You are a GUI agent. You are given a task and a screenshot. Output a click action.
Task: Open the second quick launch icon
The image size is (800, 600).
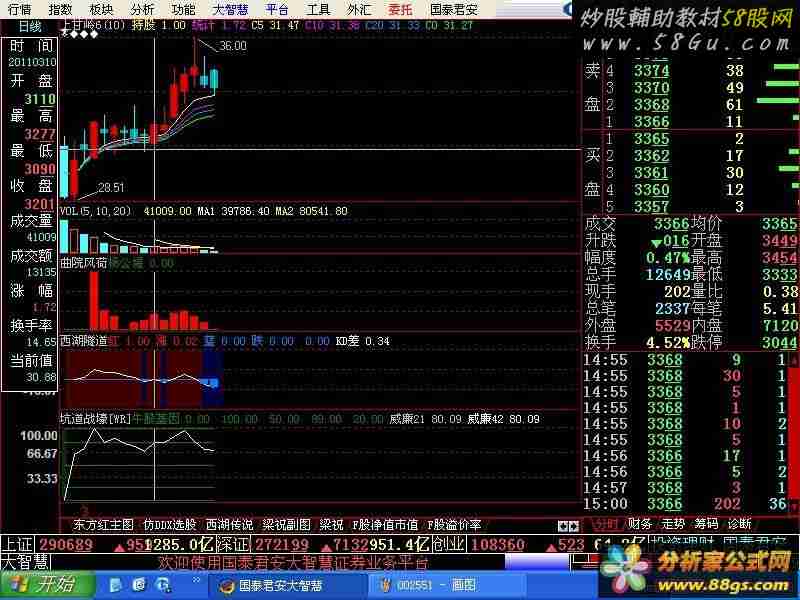click(139, 585)
